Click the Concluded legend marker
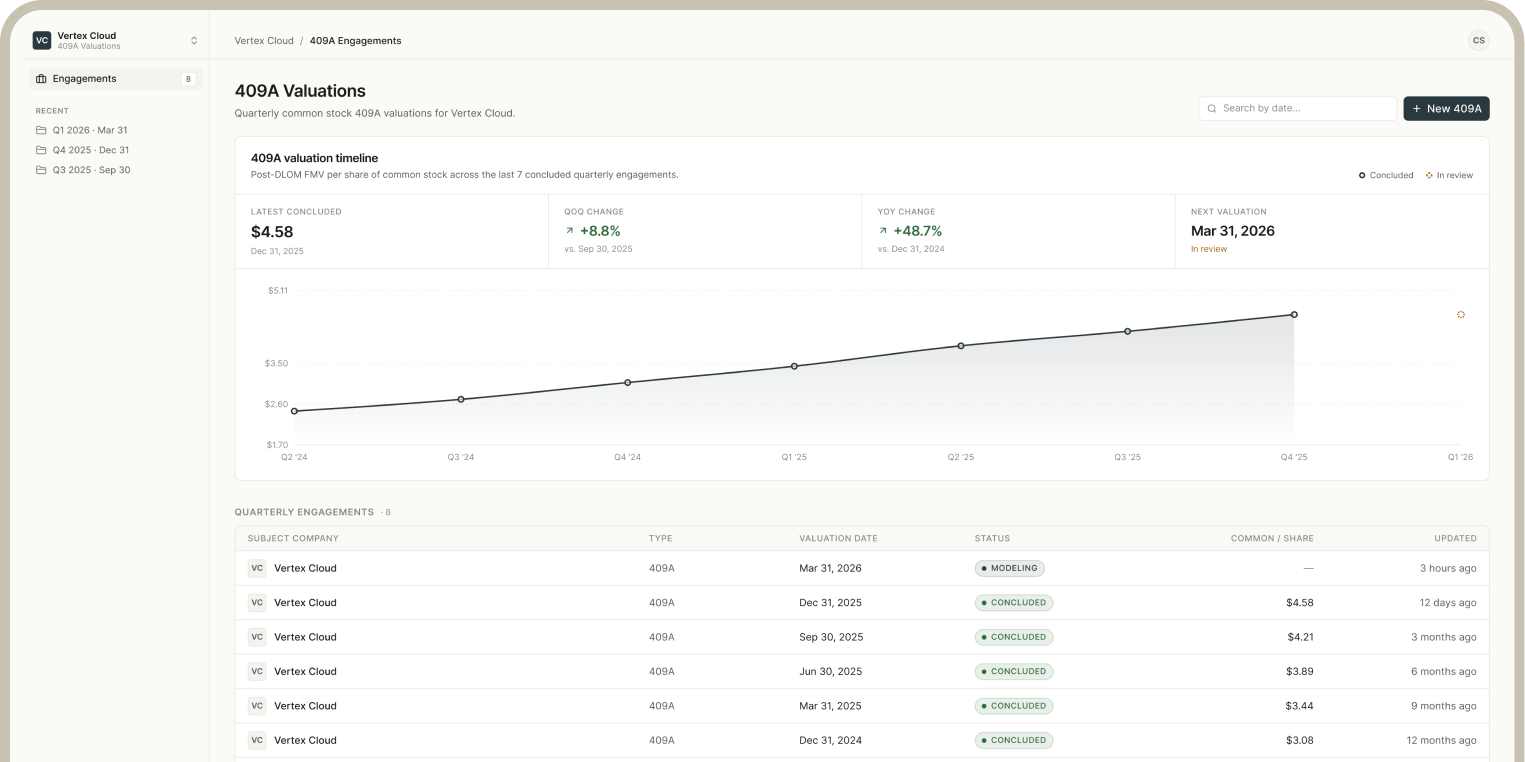 coord(1362,175)
